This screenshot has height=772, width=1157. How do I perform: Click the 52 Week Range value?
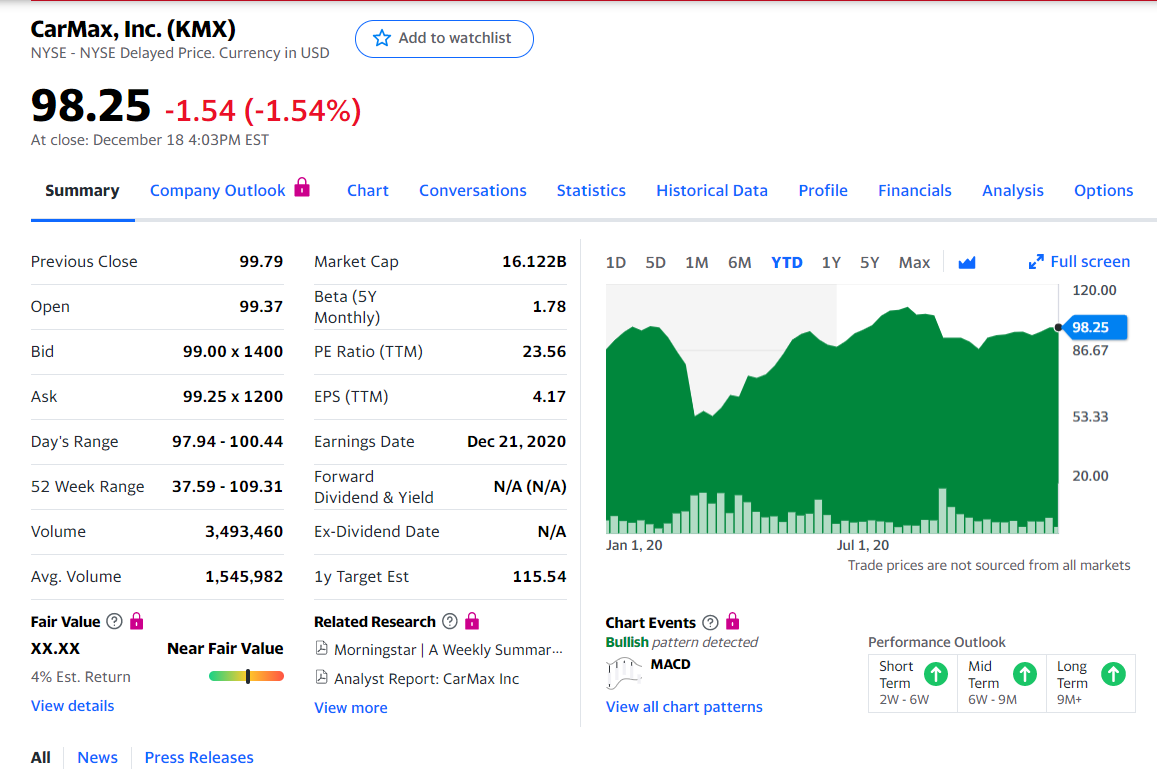pos(227,486)
